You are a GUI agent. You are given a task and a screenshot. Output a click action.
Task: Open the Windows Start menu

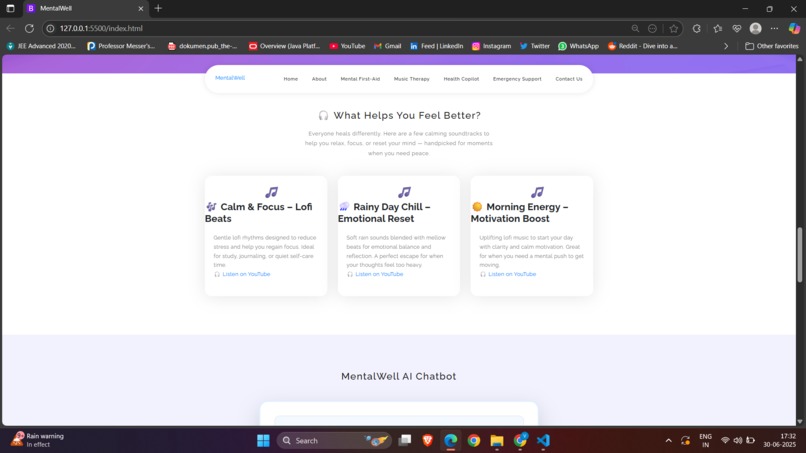pyautogui.click(x=263, y=441)
